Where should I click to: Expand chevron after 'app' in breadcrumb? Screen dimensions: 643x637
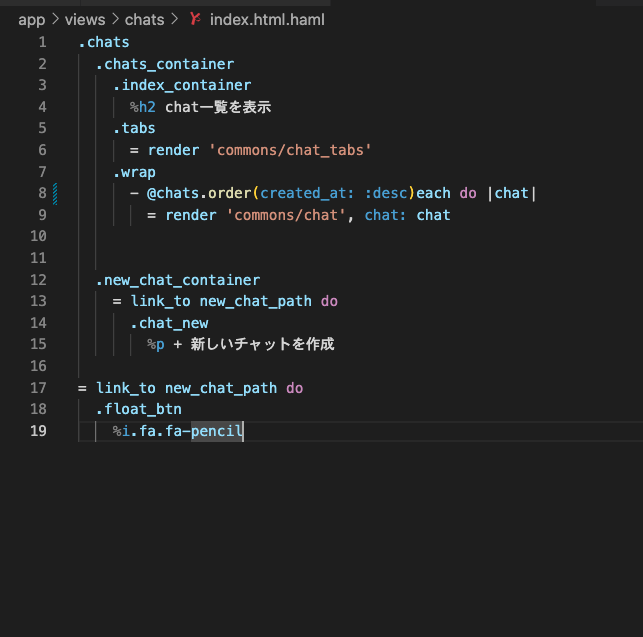(55, 19)
